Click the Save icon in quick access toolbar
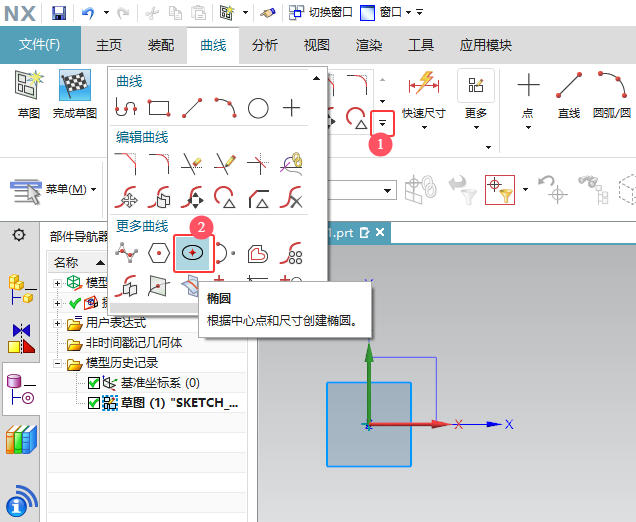The width and height of the screenshot is (636, 522). (x=59, y=13)
